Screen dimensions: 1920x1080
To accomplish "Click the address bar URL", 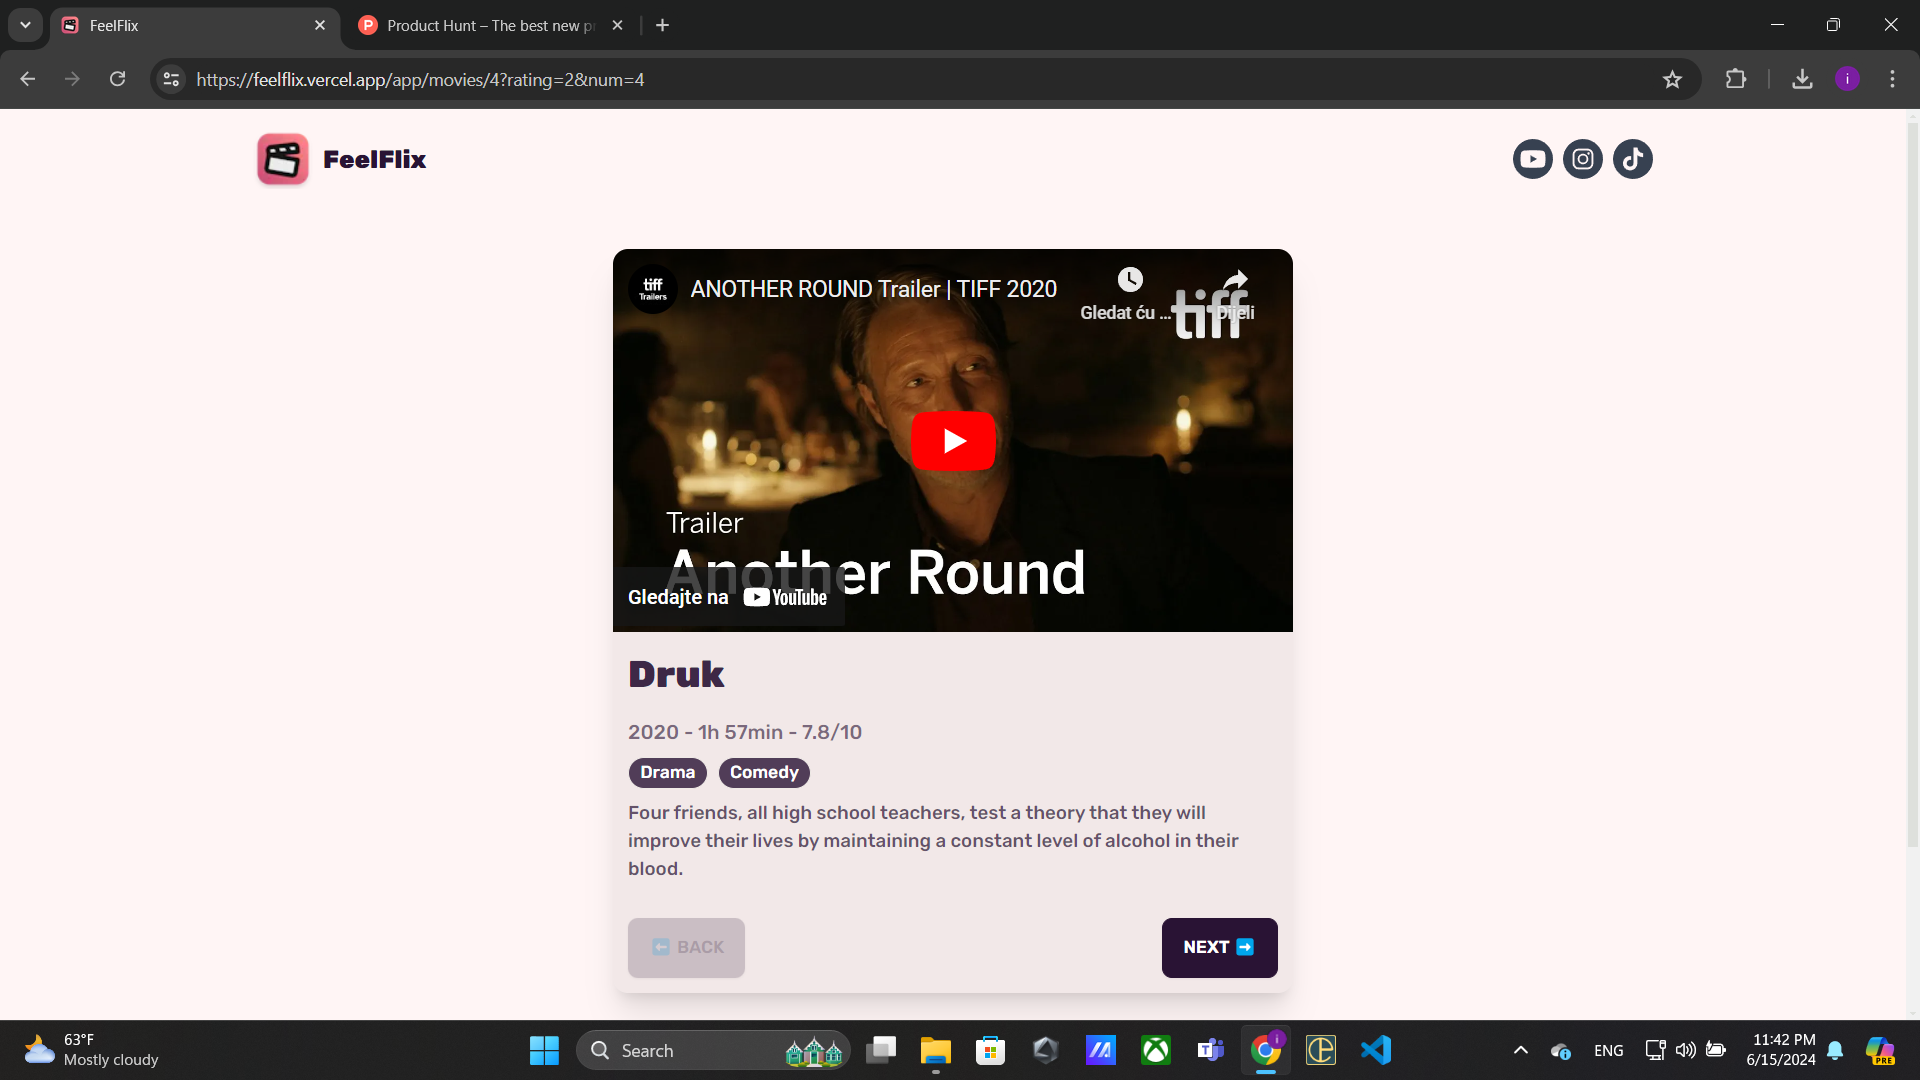I will pos(420,79).
